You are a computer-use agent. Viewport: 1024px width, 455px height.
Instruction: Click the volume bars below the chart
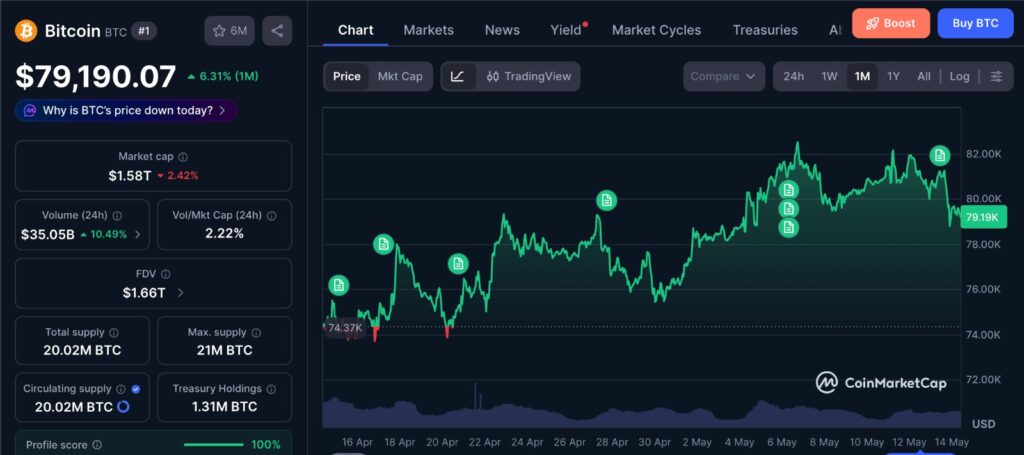641,411
